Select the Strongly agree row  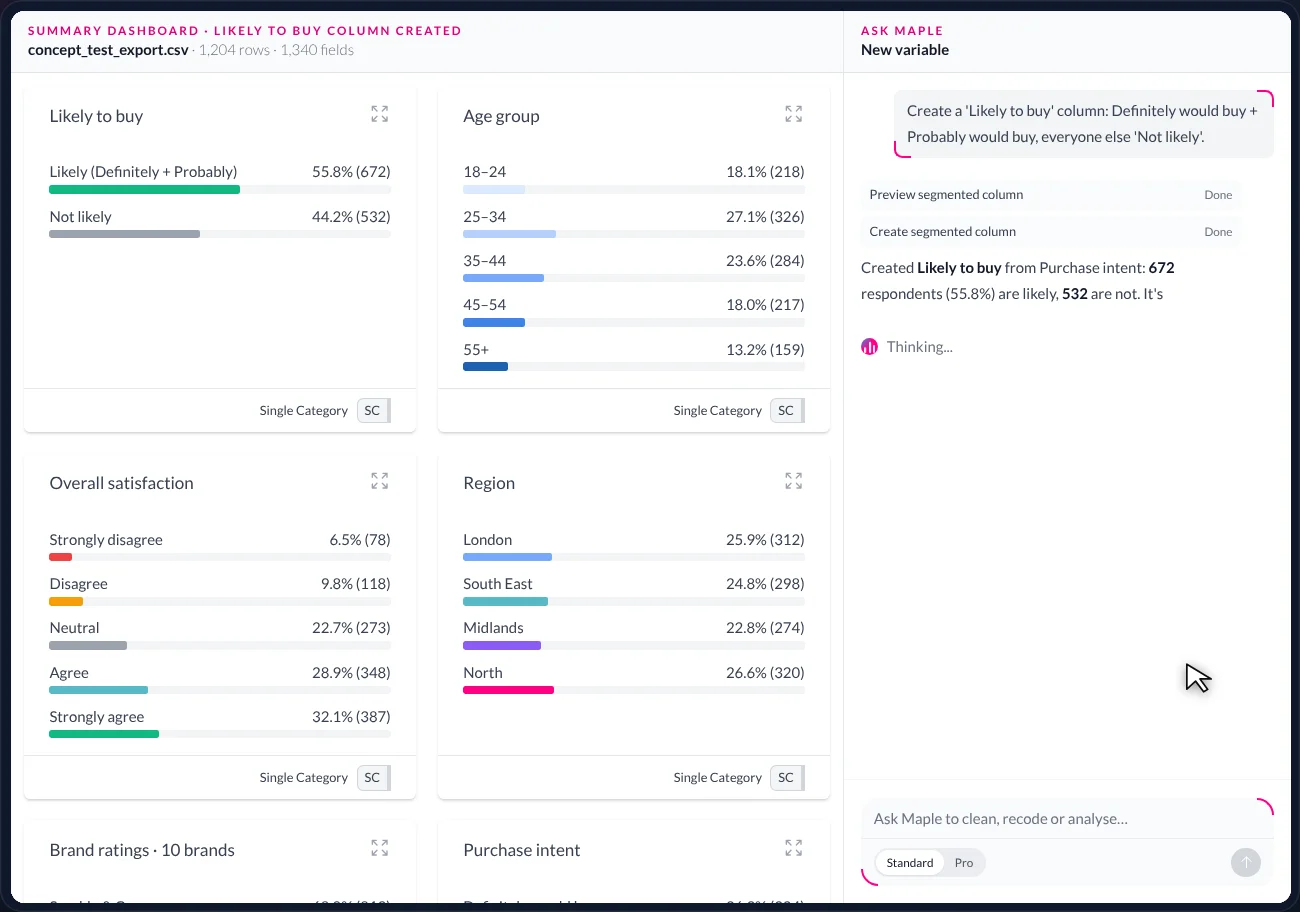coord(220,724)
